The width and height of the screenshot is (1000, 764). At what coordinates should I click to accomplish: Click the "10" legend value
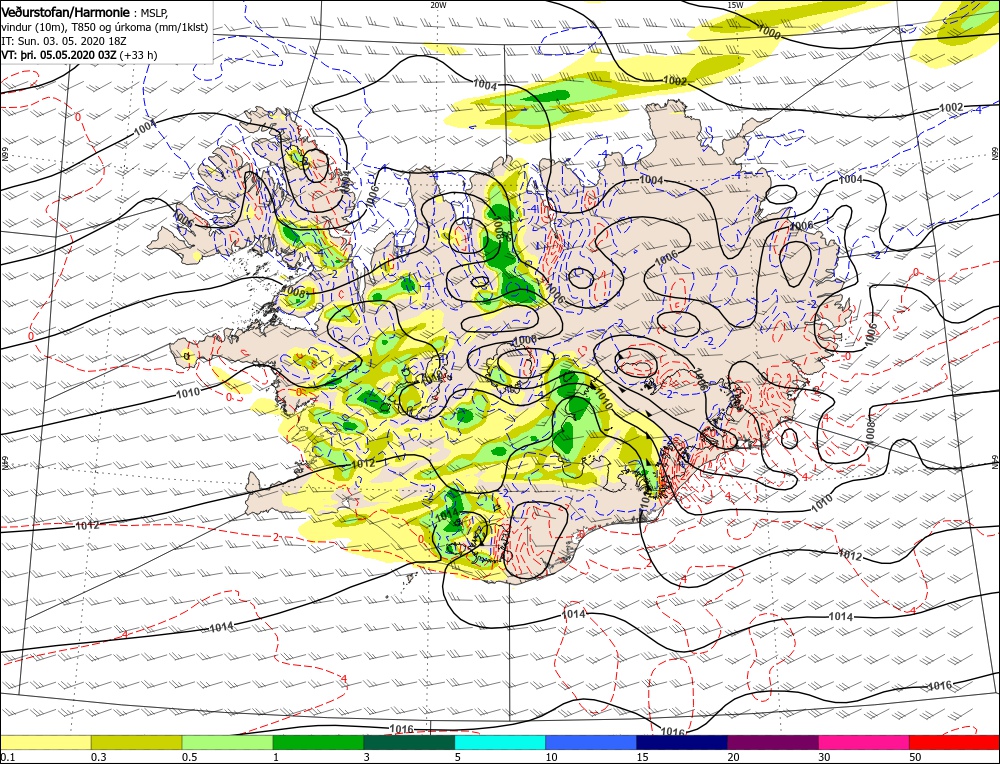tap(551, 757)
